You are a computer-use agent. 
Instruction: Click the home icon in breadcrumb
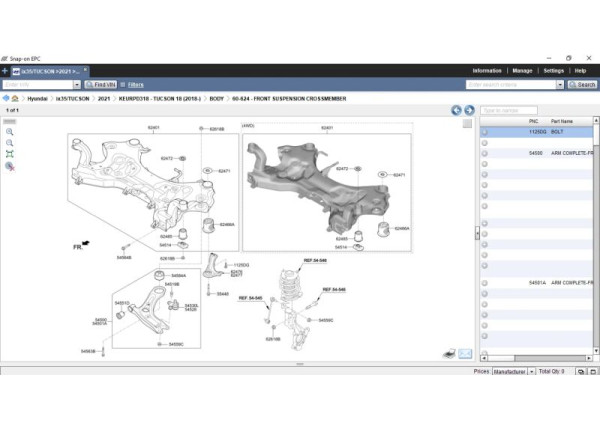point(14,99)
